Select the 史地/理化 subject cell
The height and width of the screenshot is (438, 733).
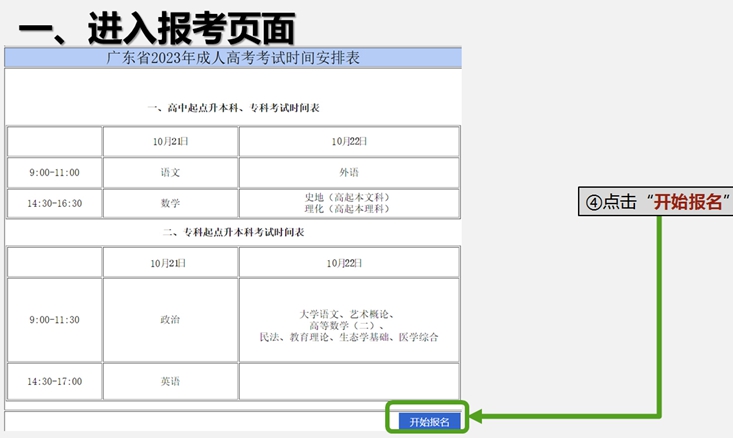349,203
